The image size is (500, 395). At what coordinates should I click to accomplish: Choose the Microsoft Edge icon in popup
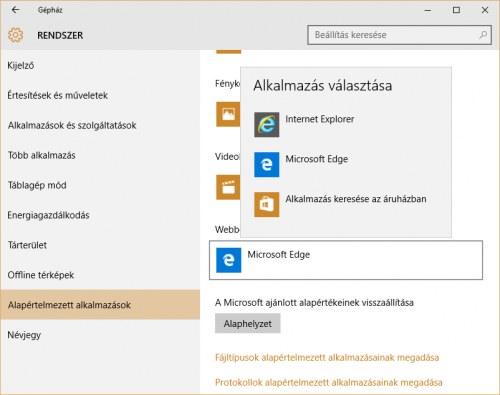[x=267, y=164]
